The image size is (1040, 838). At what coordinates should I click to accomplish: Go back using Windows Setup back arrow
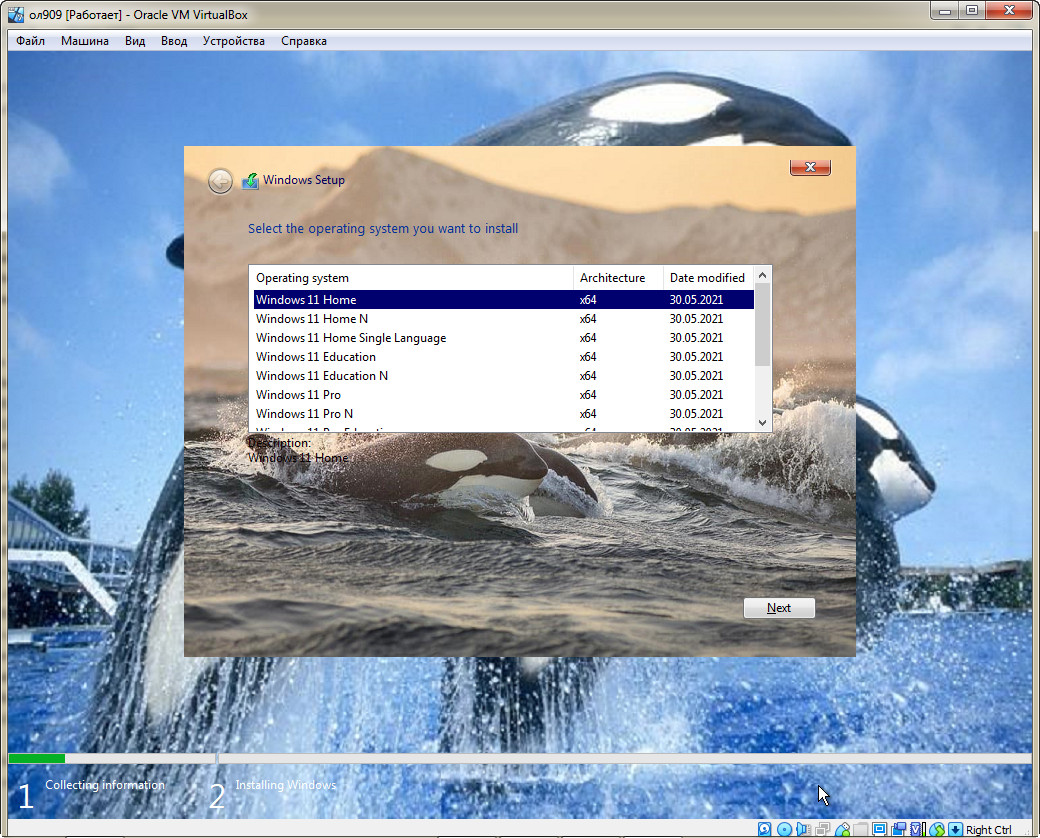click(220, 181)
